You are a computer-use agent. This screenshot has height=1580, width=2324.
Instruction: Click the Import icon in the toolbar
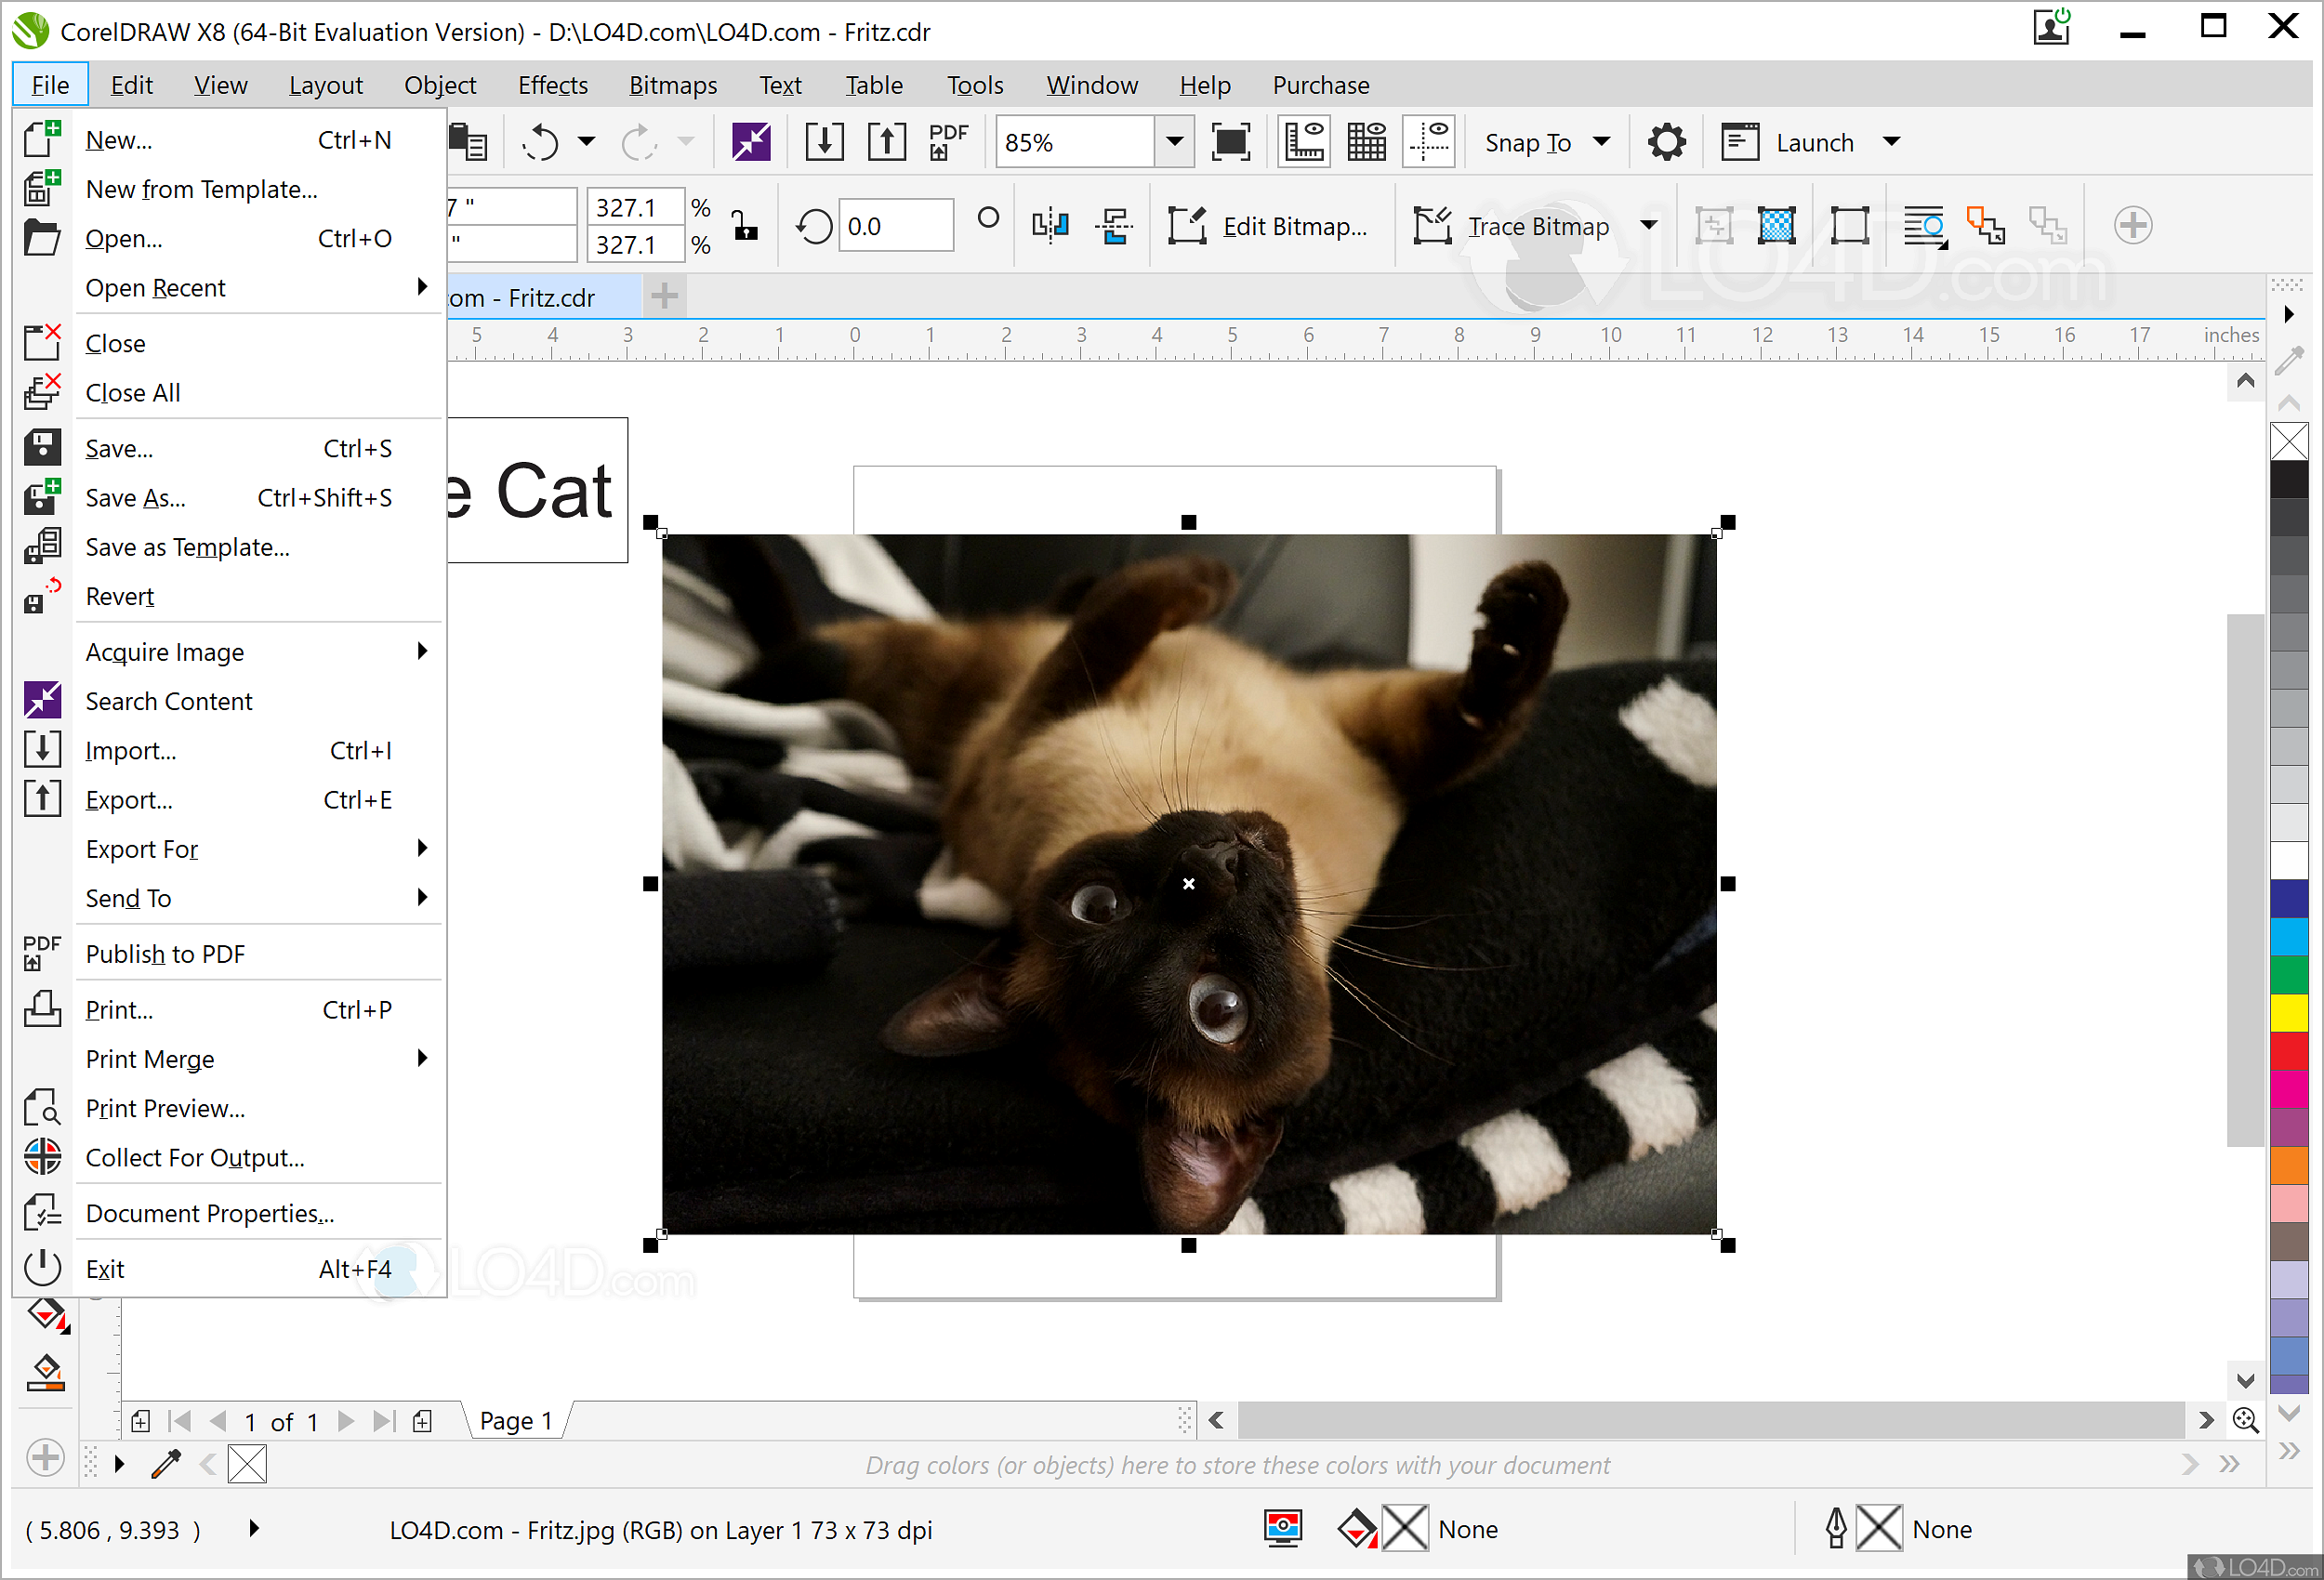824,142
